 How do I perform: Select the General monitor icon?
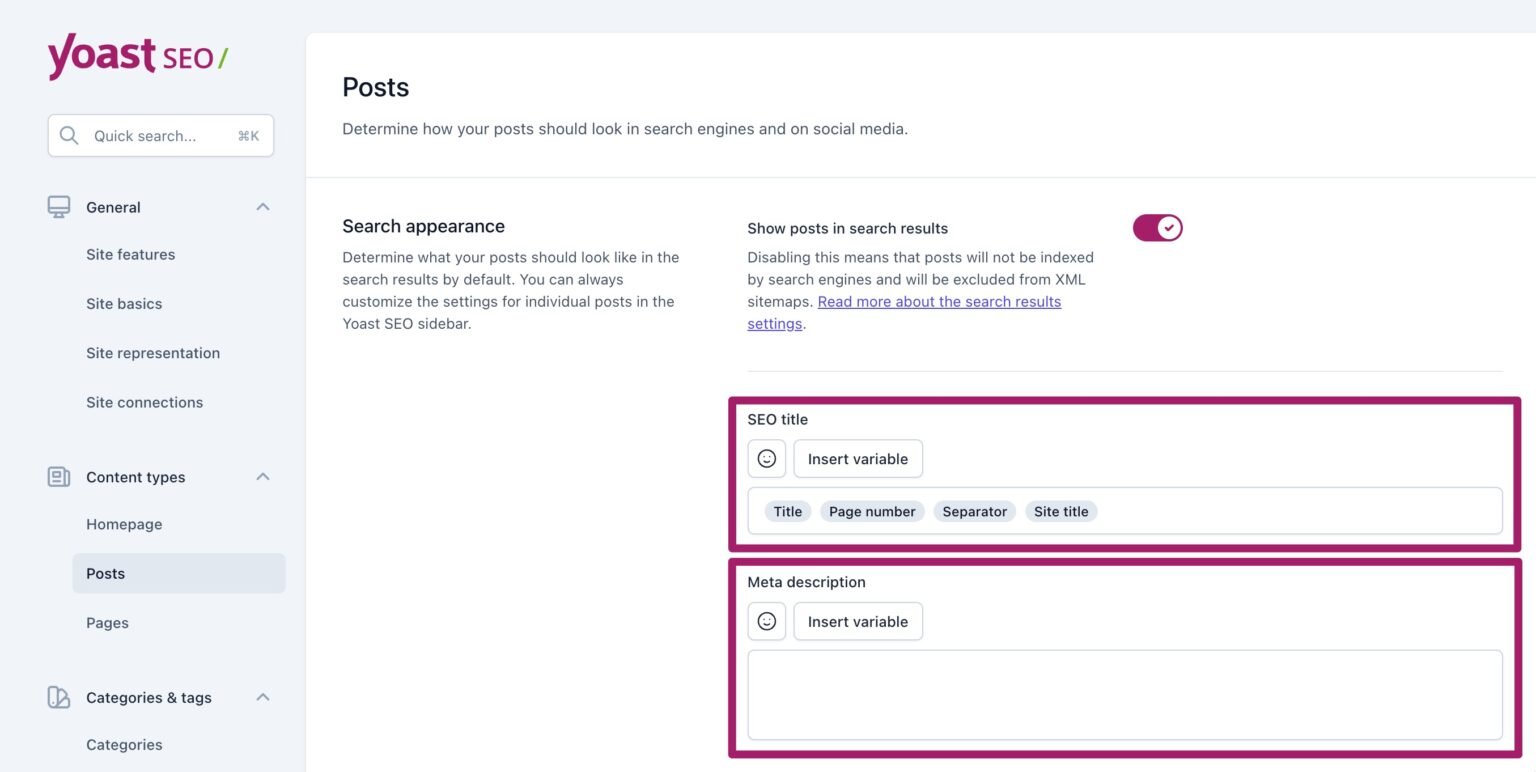pyautogui.click(x=58, y=207)
